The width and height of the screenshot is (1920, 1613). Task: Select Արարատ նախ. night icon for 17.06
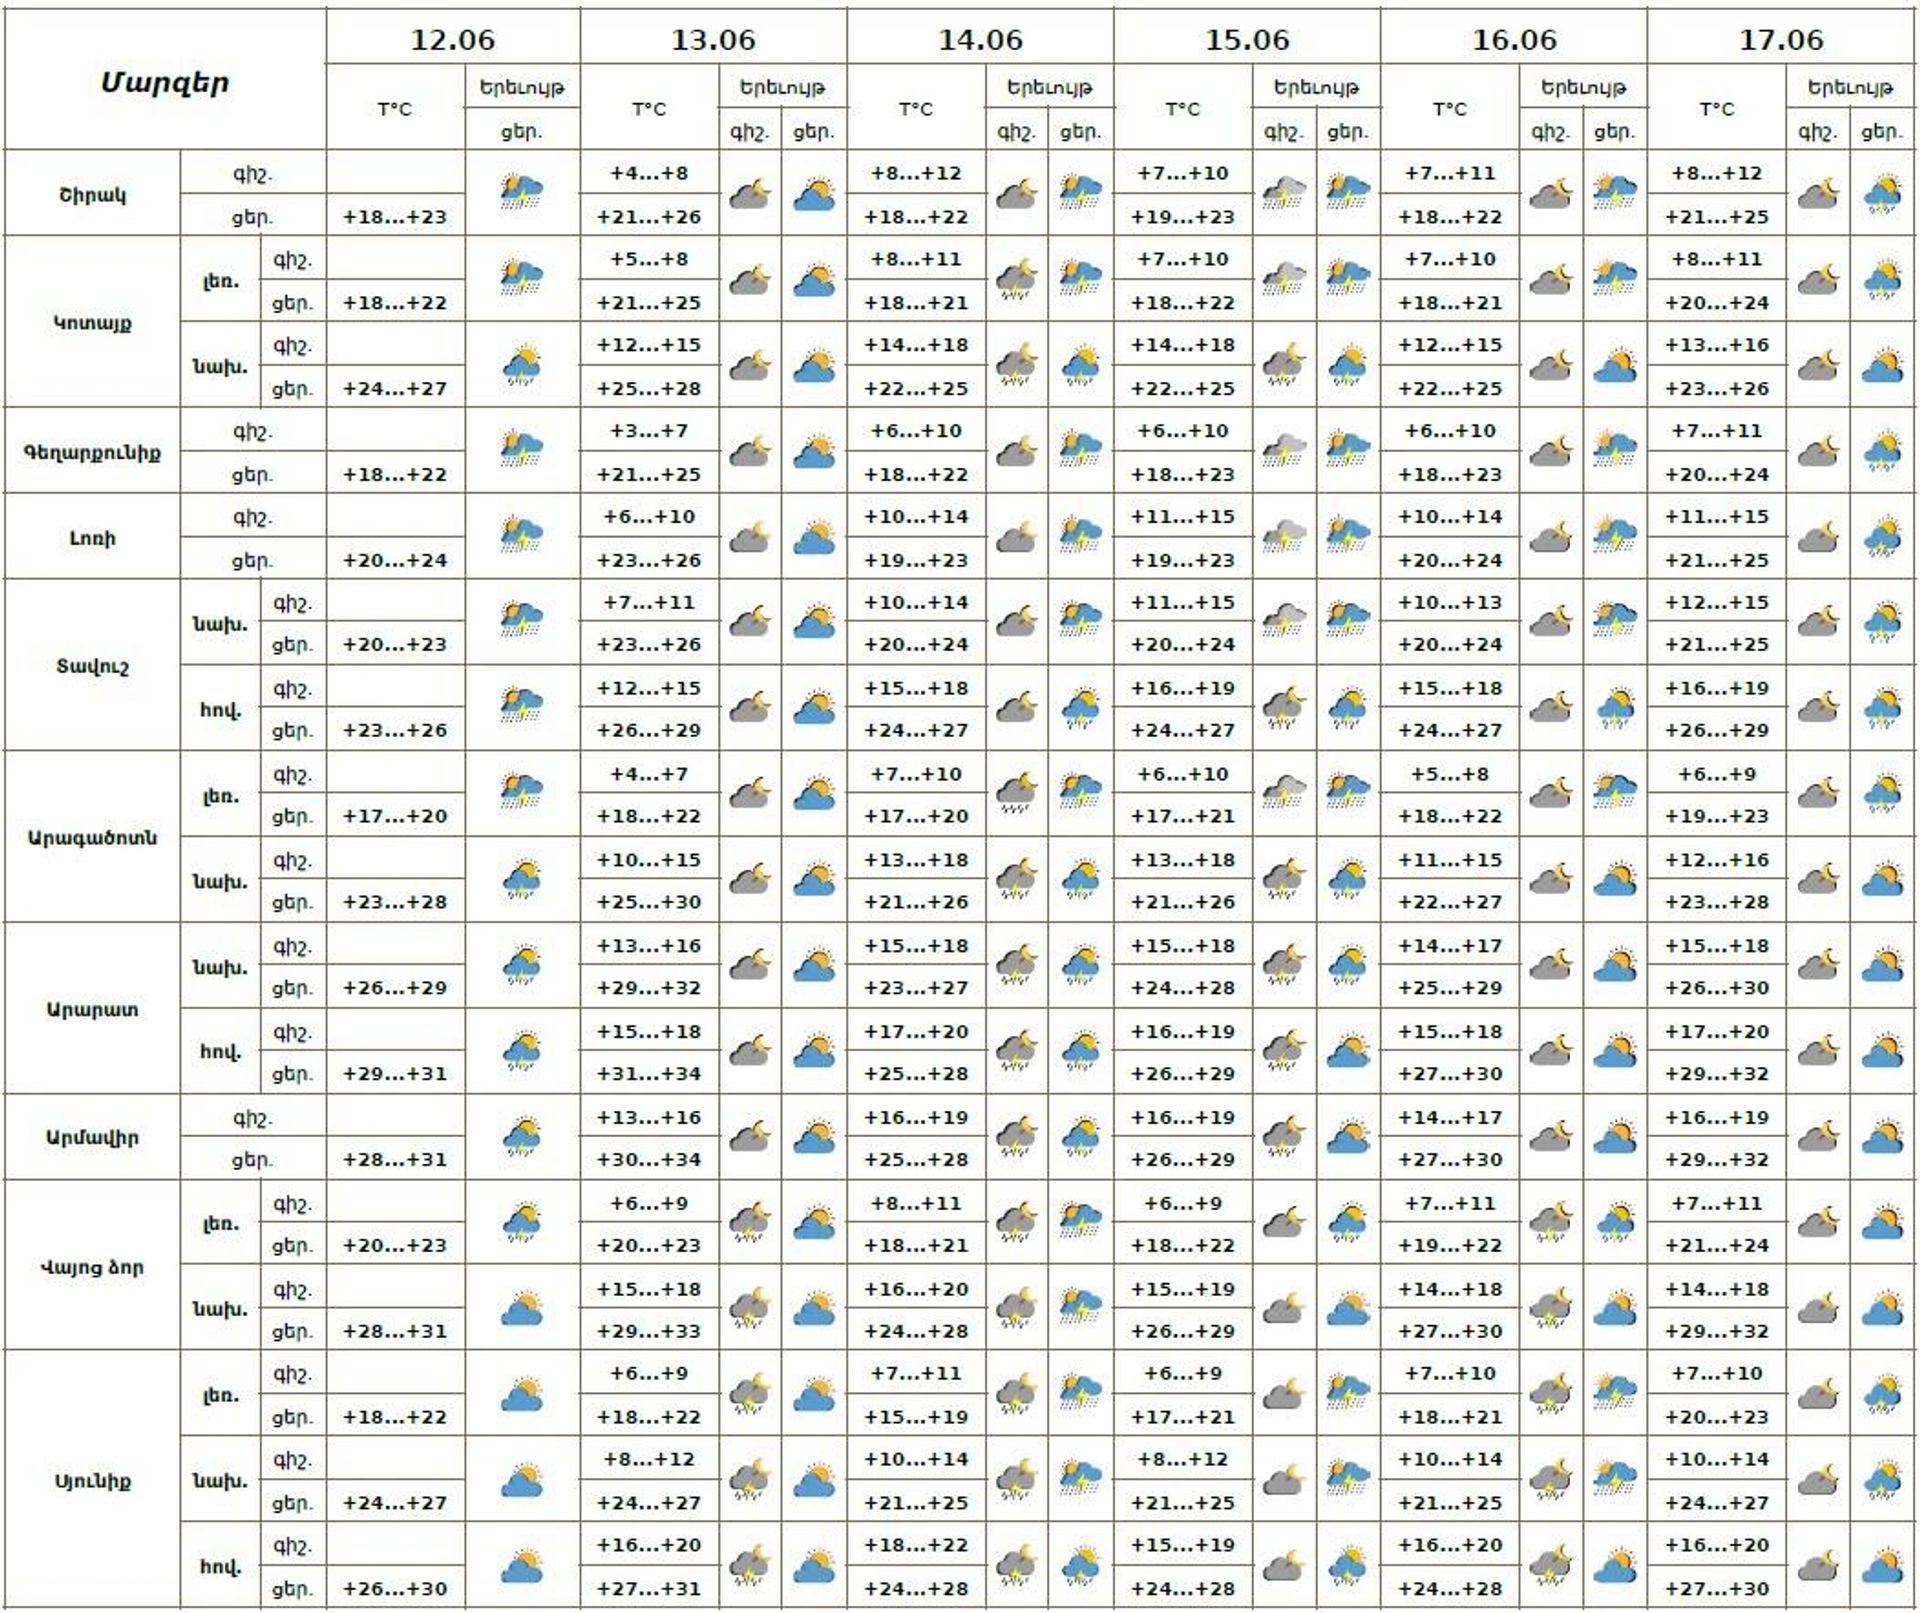[1818, 965]
